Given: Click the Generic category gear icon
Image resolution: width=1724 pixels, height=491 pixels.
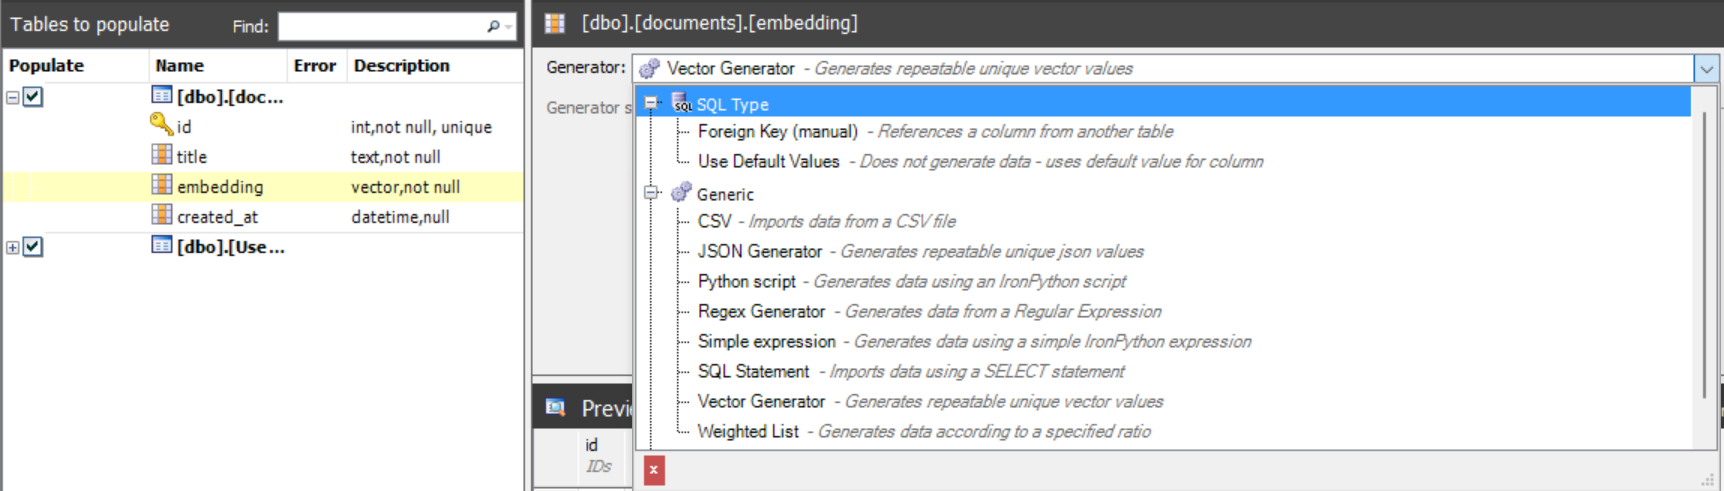Looking at the screenshot, I should point(681,193).
